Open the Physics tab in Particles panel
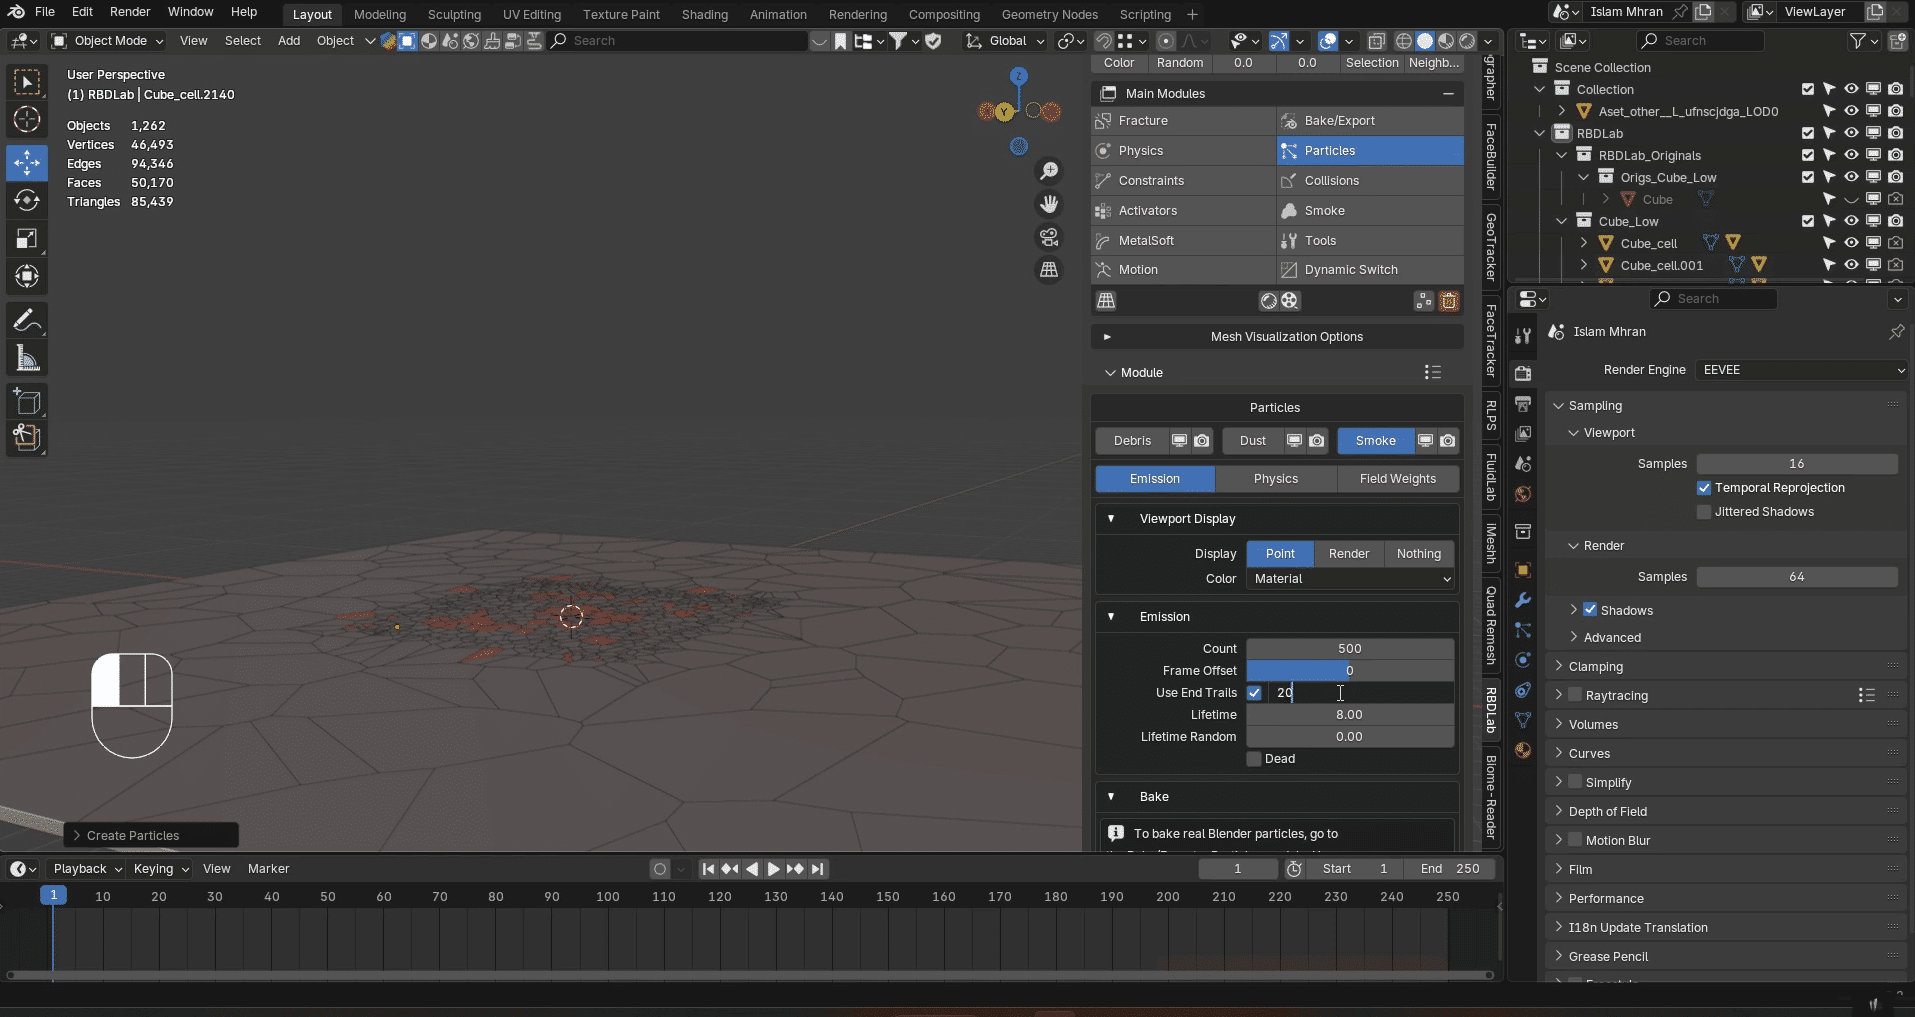 (x=1275, y=479)
